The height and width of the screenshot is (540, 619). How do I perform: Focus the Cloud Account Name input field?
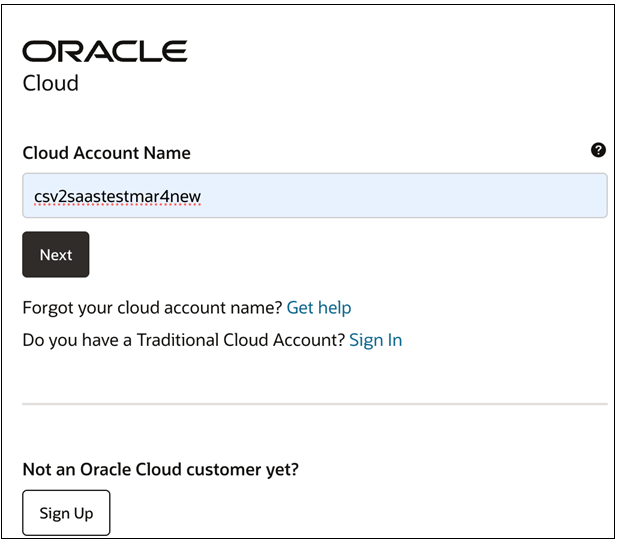click(315, 195)
